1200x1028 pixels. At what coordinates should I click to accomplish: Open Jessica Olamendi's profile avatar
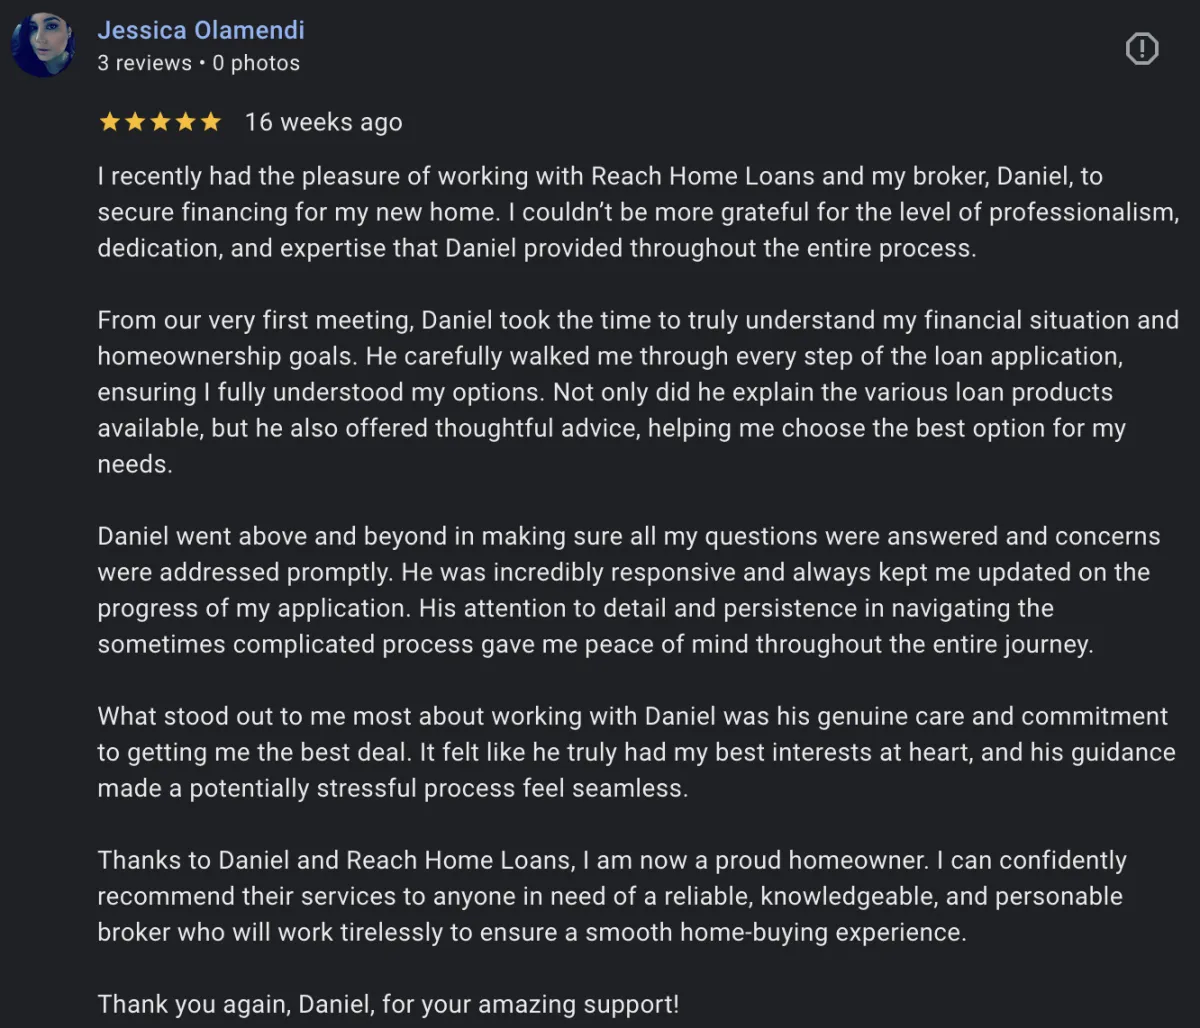coord(43,45)
